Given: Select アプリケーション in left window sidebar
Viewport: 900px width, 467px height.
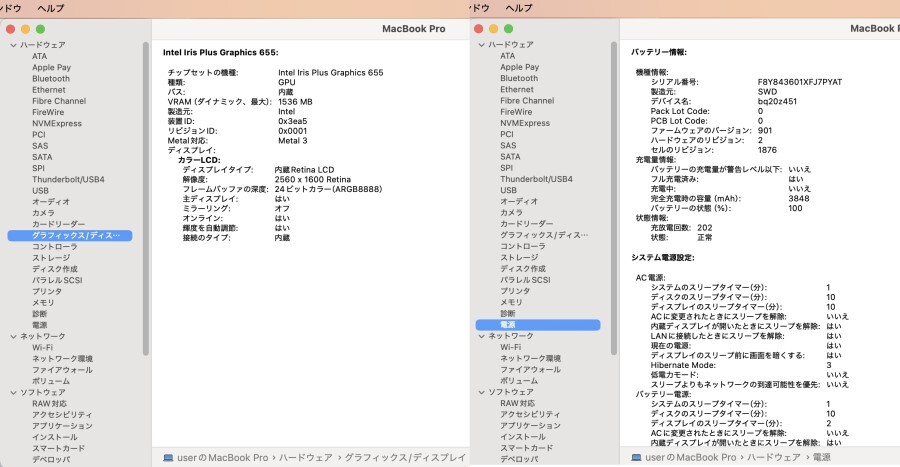Looking at the screenshot, I should coord(63,426).
